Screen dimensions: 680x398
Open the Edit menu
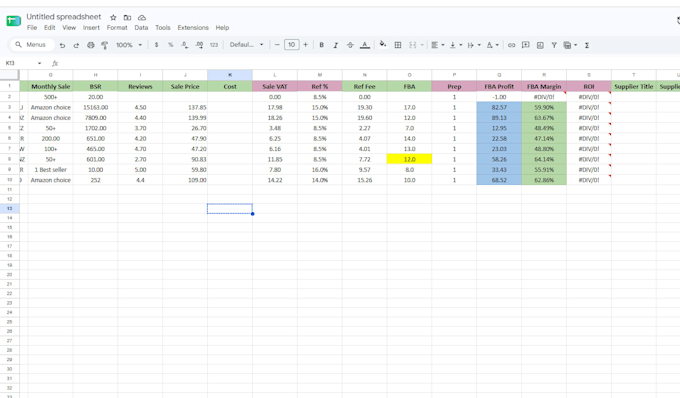49,28
